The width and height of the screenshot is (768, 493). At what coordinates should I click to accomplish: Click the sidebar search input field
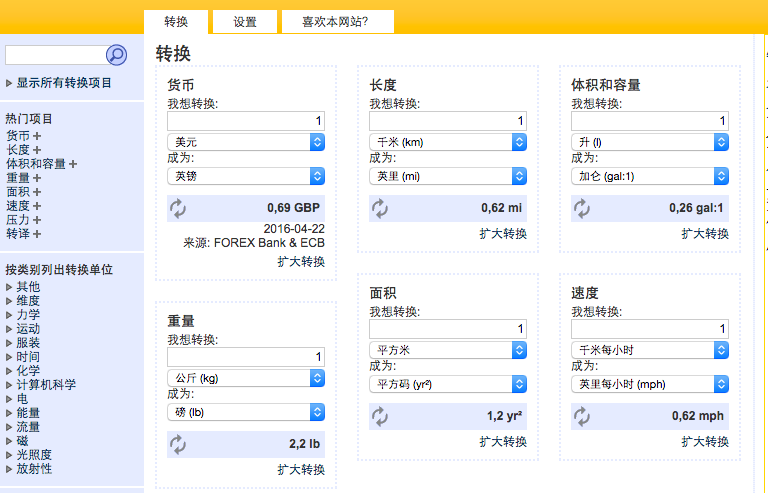54,55
